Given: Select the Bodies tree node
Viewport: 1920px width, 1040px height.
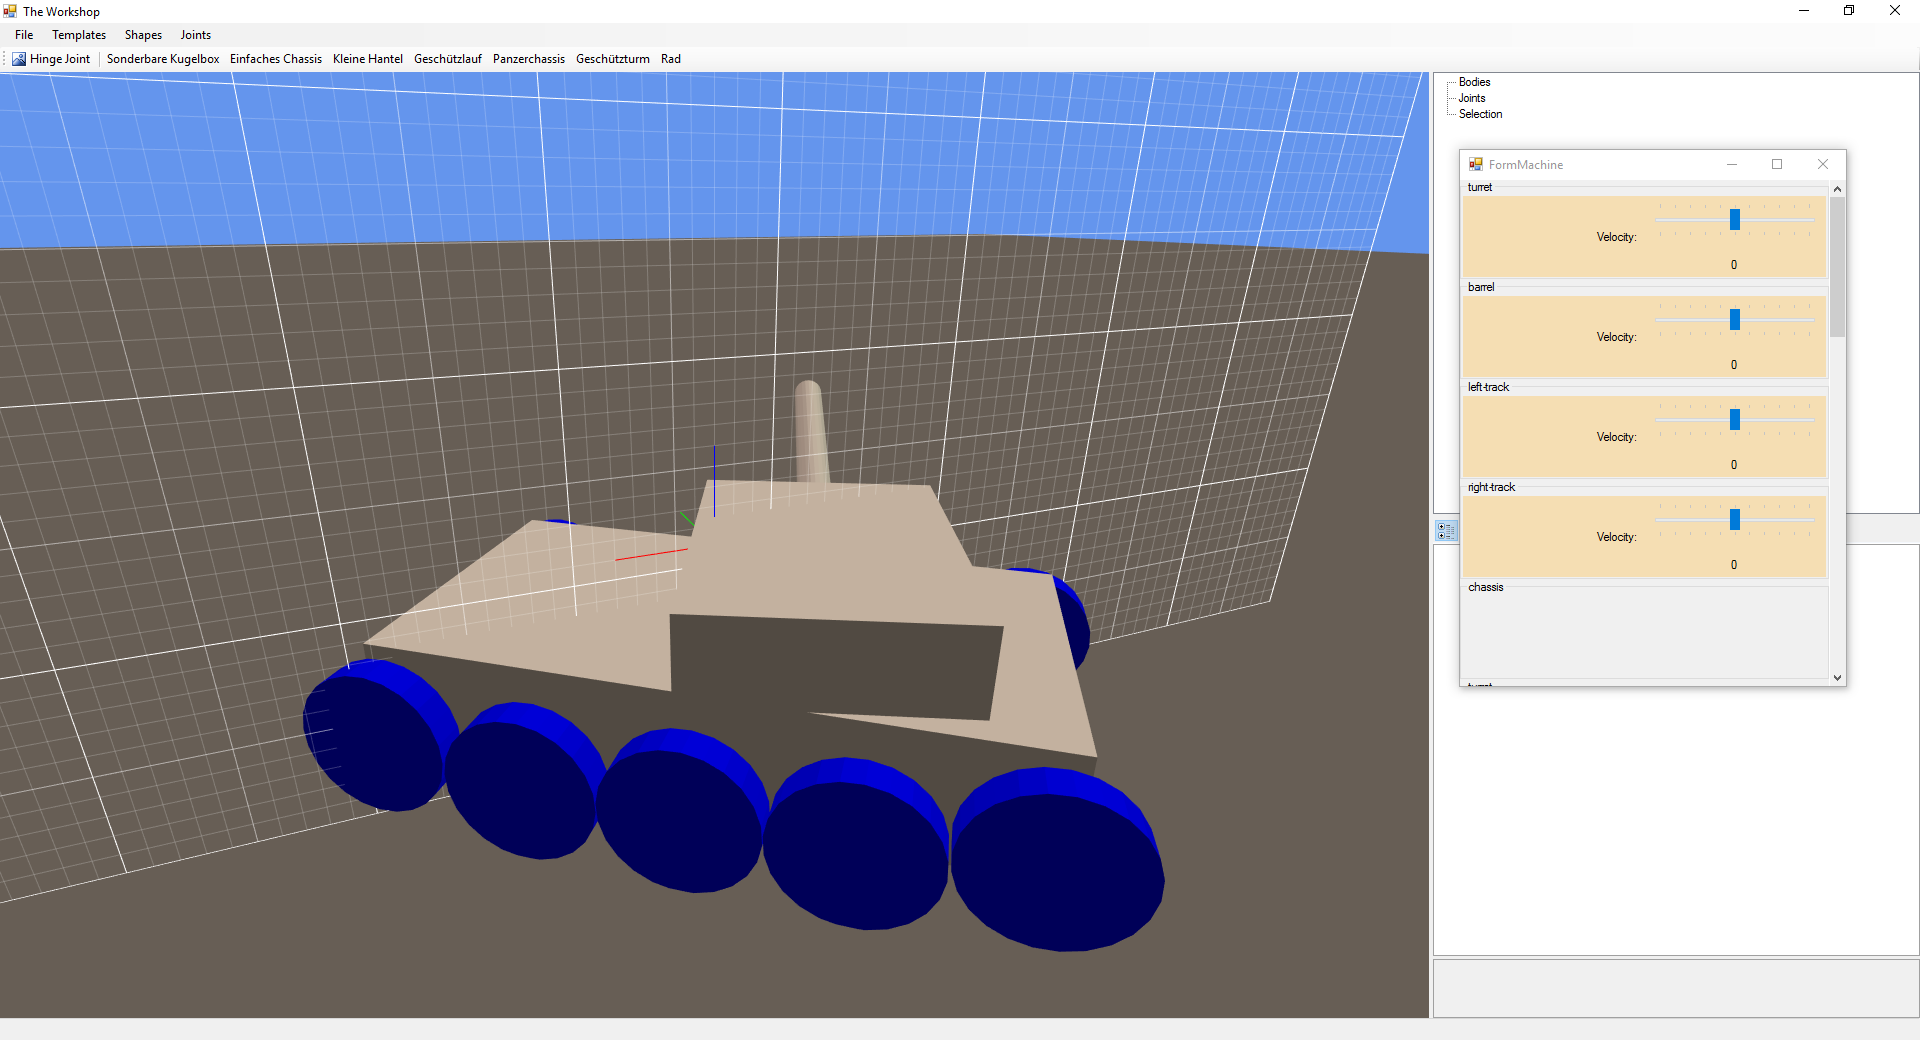Looking at the screenshot, I should (1474, 82).
